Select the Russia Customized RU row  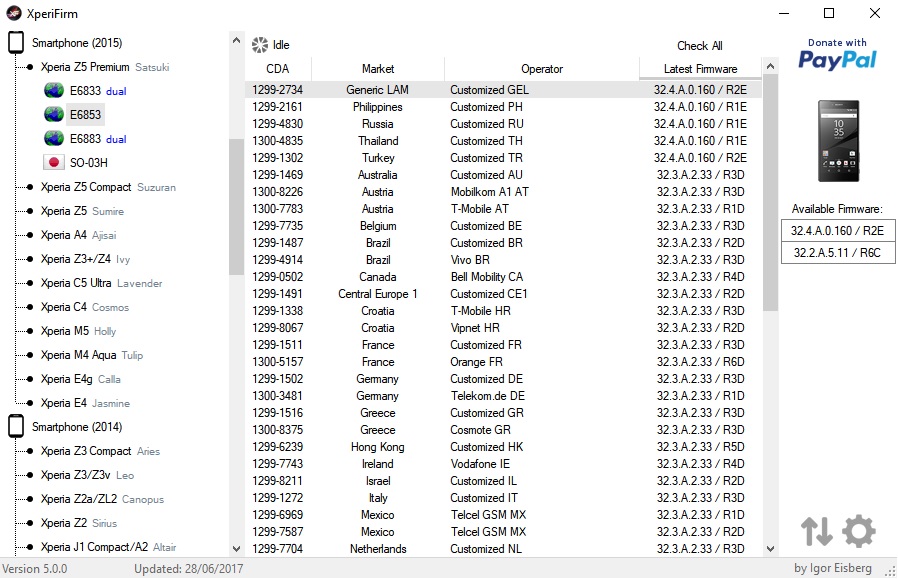504,124
